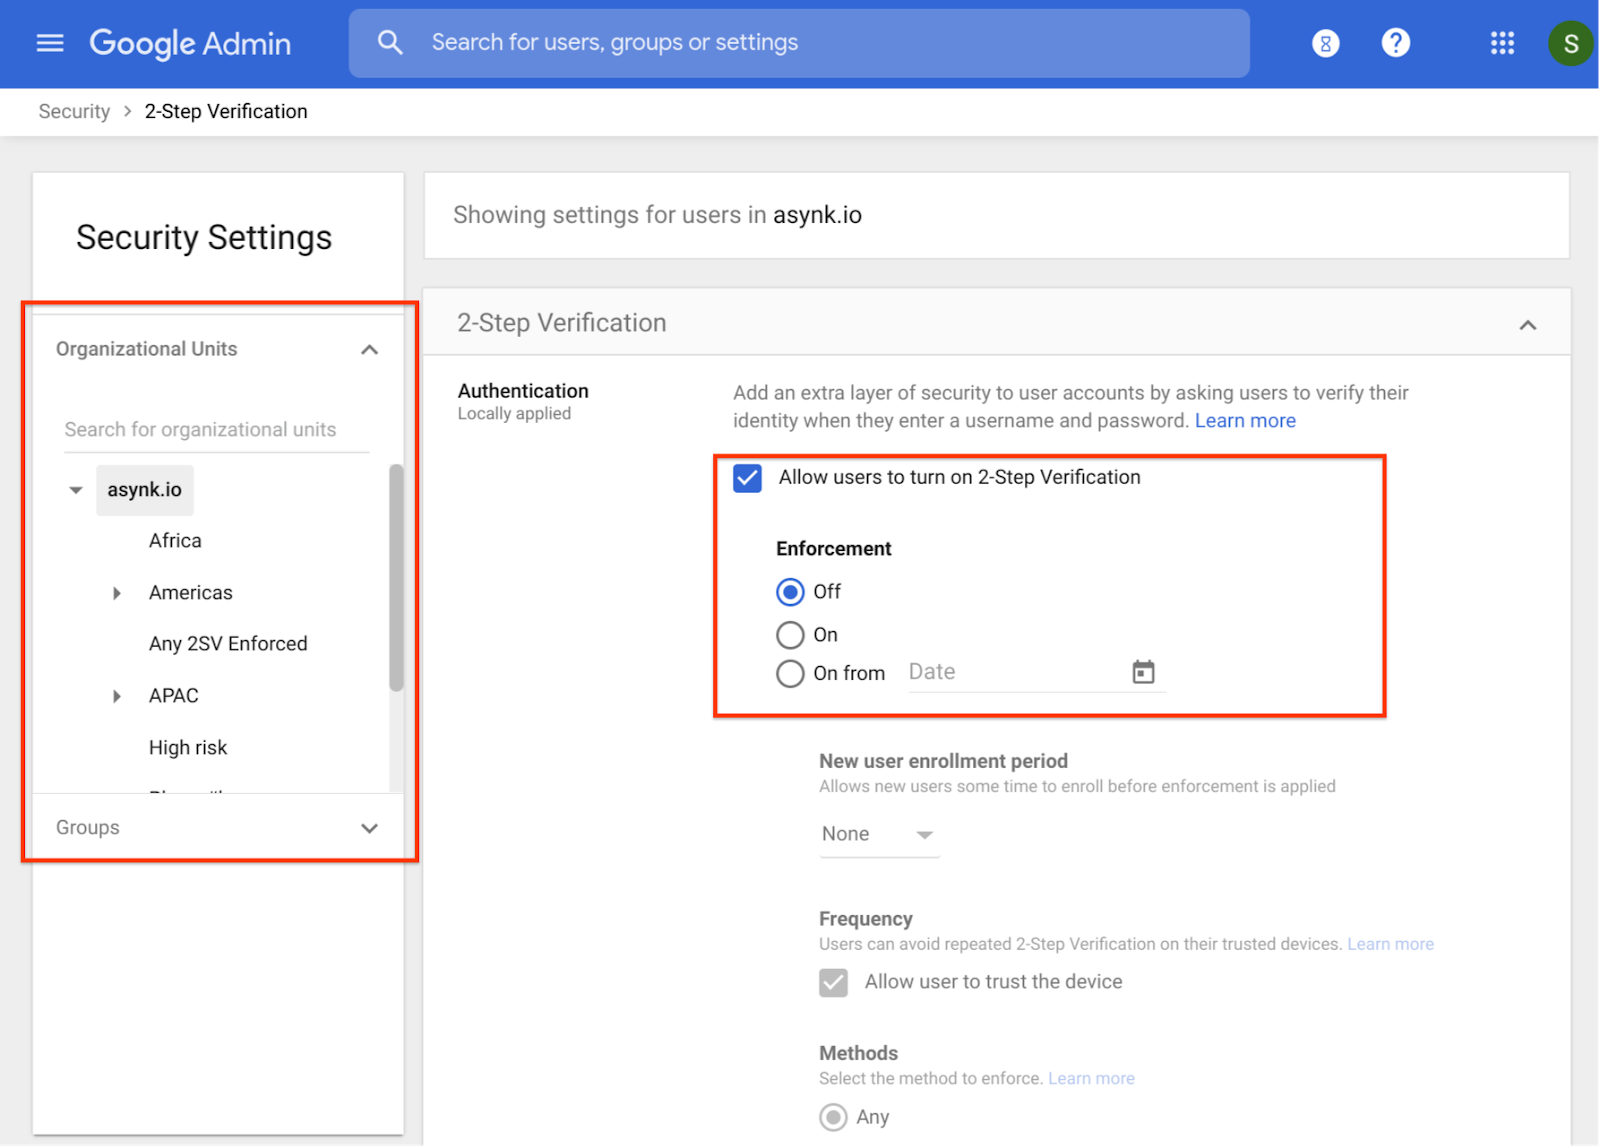Screen dimensions: 1600x1148
Task: Open the New user enrollment period dropdown
Action: (877, 834)
